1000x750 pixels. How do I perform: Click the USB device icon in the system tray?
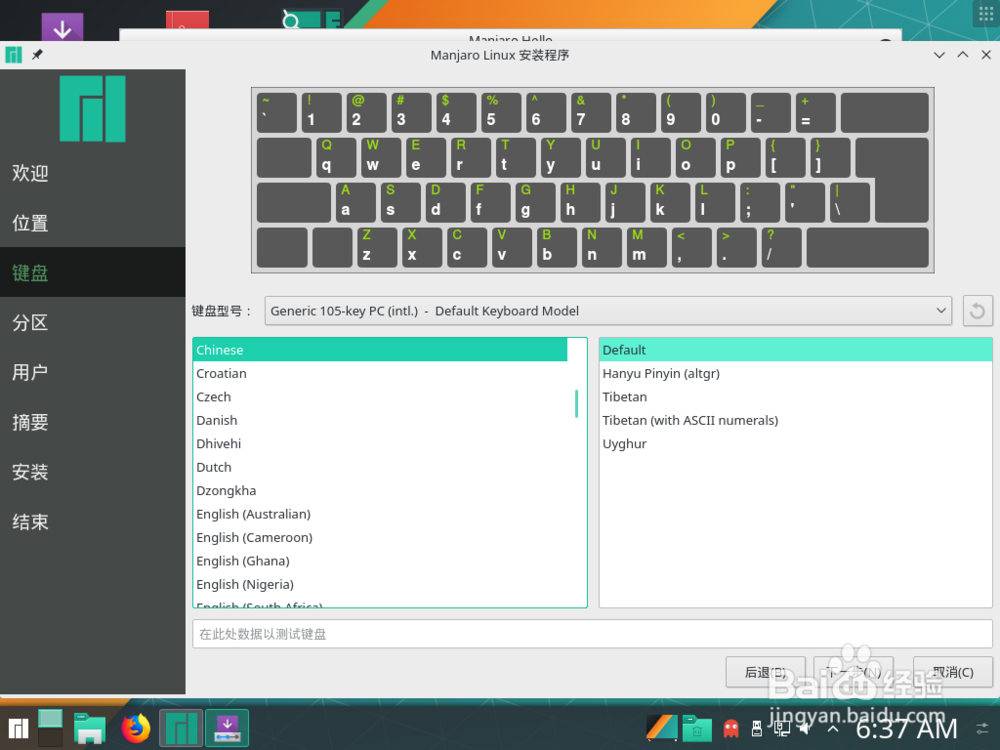tap(757, 728)
